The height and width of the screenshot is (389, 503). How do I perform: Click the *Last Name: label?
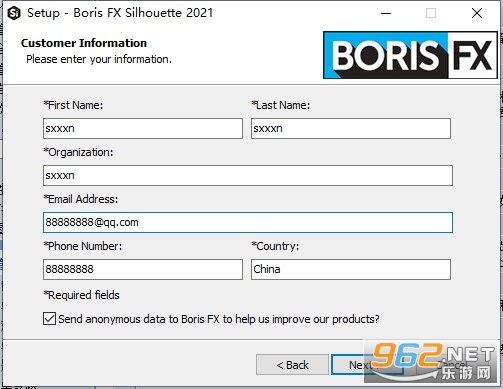pyautogui.click(x=281, y=105)
